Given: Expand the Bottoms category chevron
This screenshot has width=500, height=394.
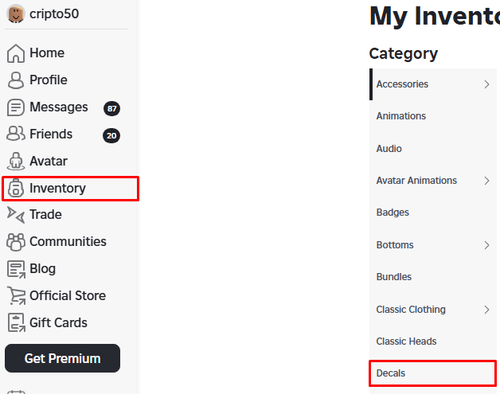Looking at the screenshot, I should click(x=487, y=245).
